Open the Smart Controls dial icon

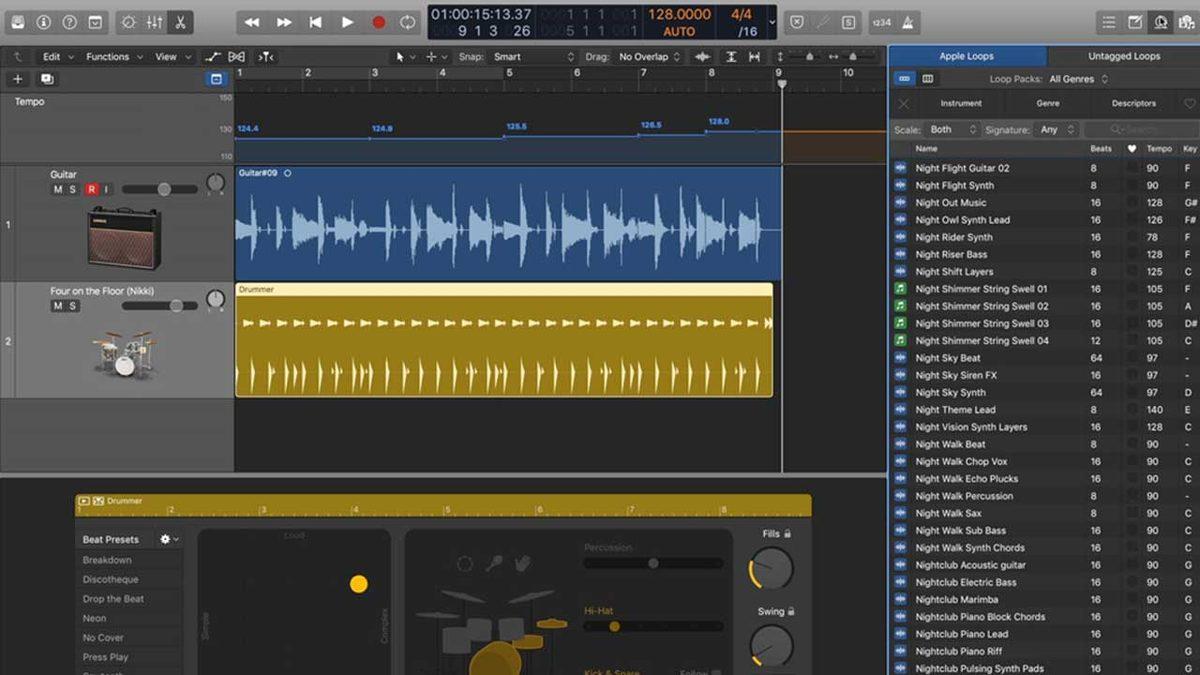click(x=128, y=21)
